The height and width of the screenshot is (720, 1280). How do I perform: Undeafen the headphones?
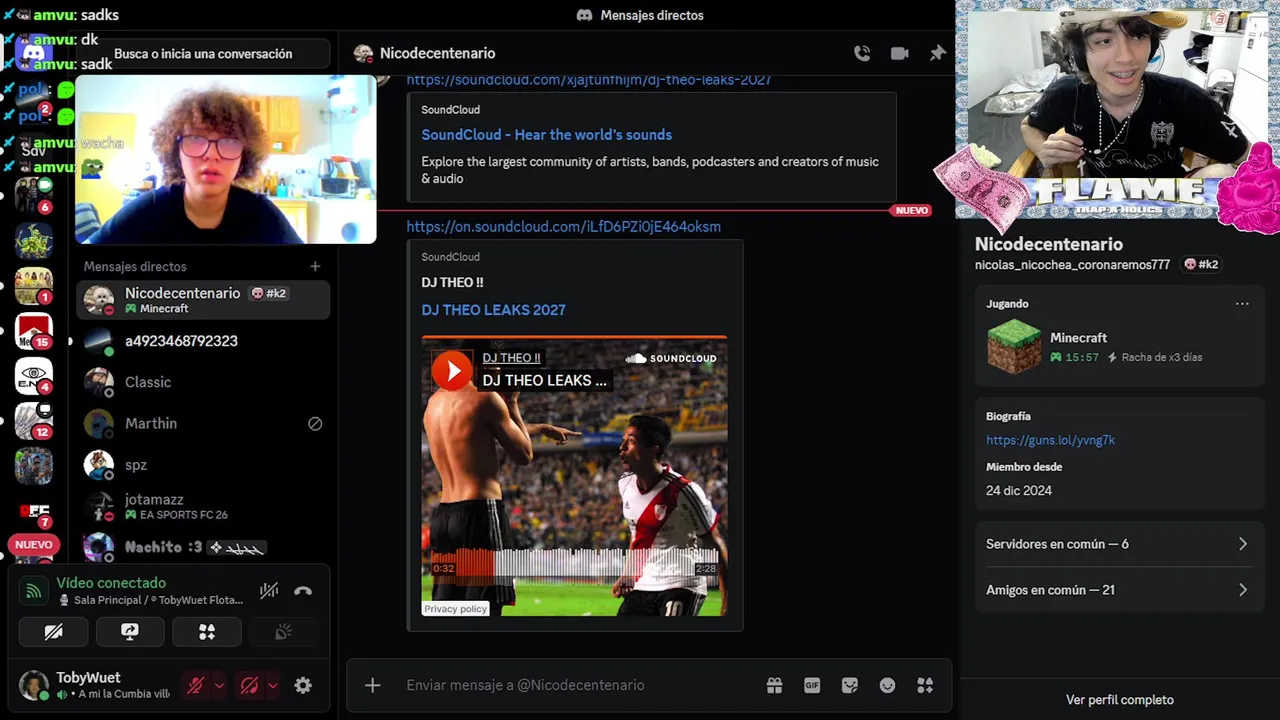[250, 685]
